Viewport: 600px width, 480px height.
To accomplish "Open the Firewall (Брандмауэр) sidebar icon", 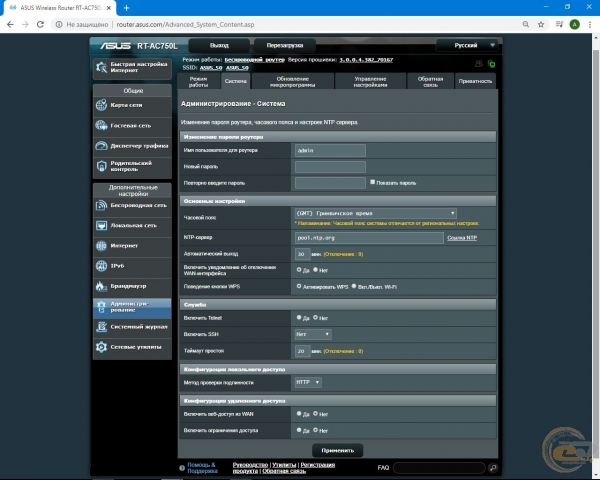I will (x=103, y=285).
